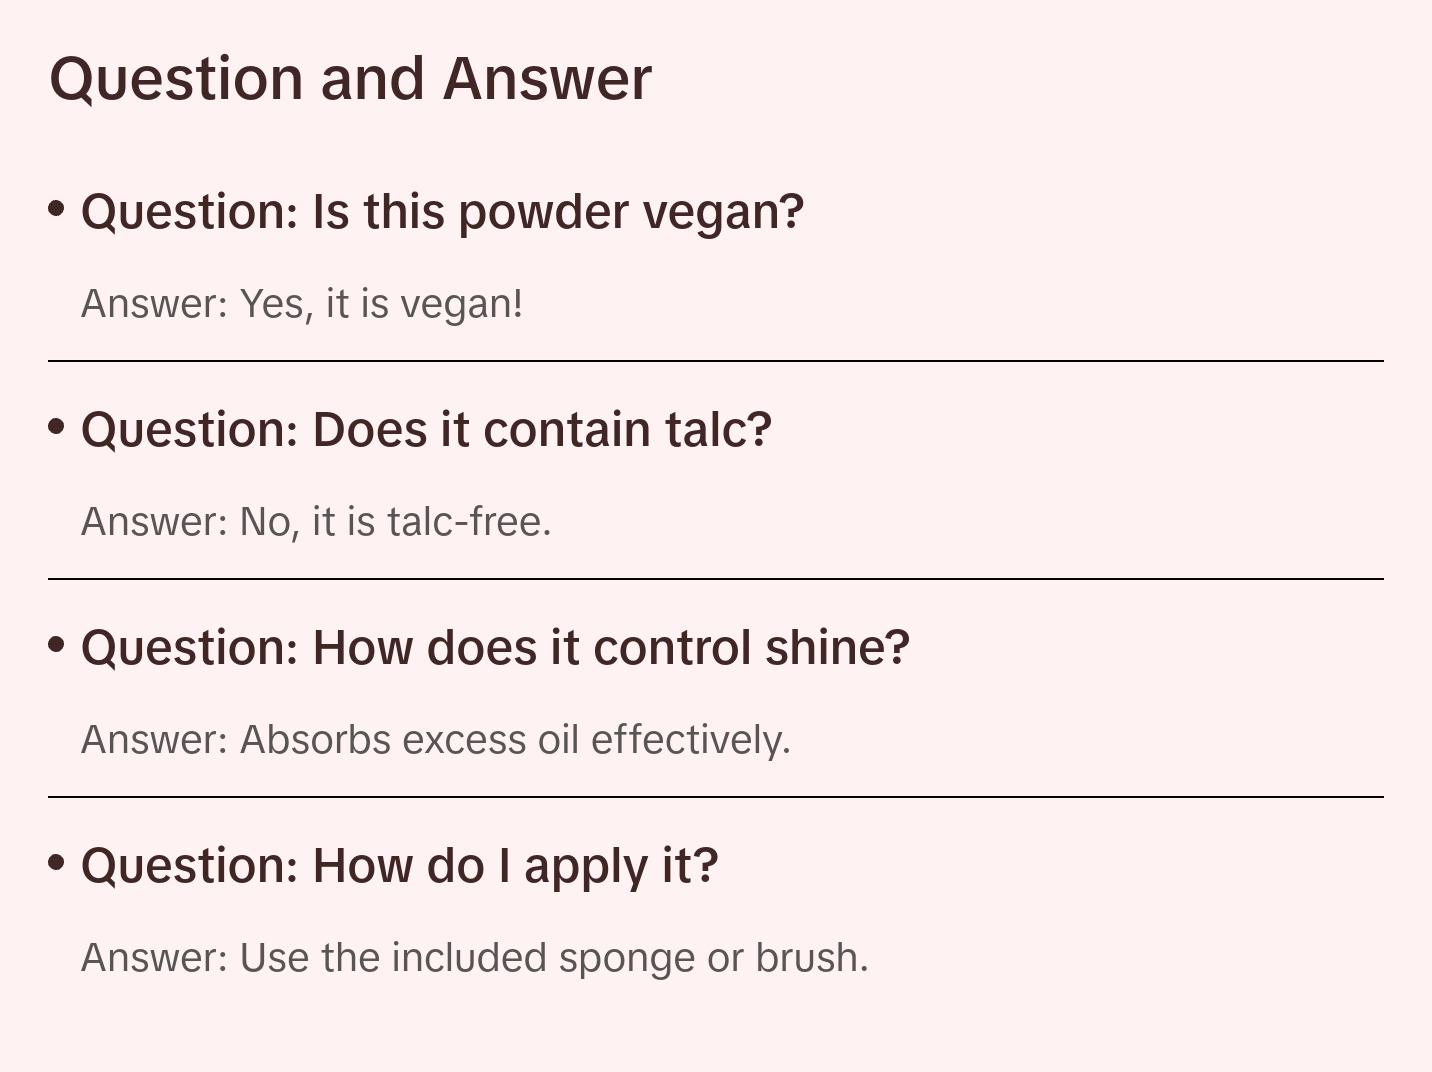Click the "Question and Answer" heading

pyautogui.click(x=350, y=79)
